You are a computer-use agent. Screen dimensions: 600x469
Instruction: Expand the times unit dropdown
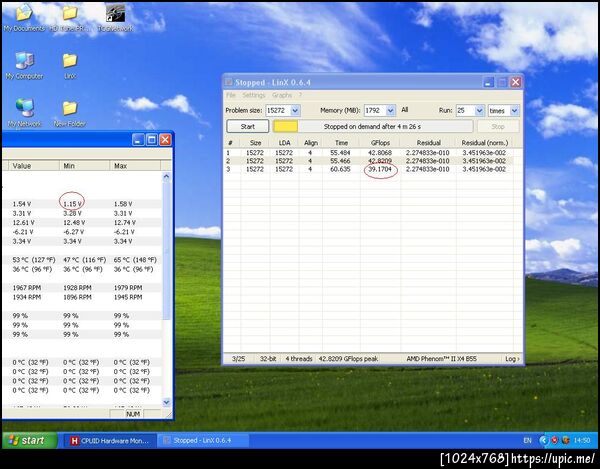click(515, 111)
